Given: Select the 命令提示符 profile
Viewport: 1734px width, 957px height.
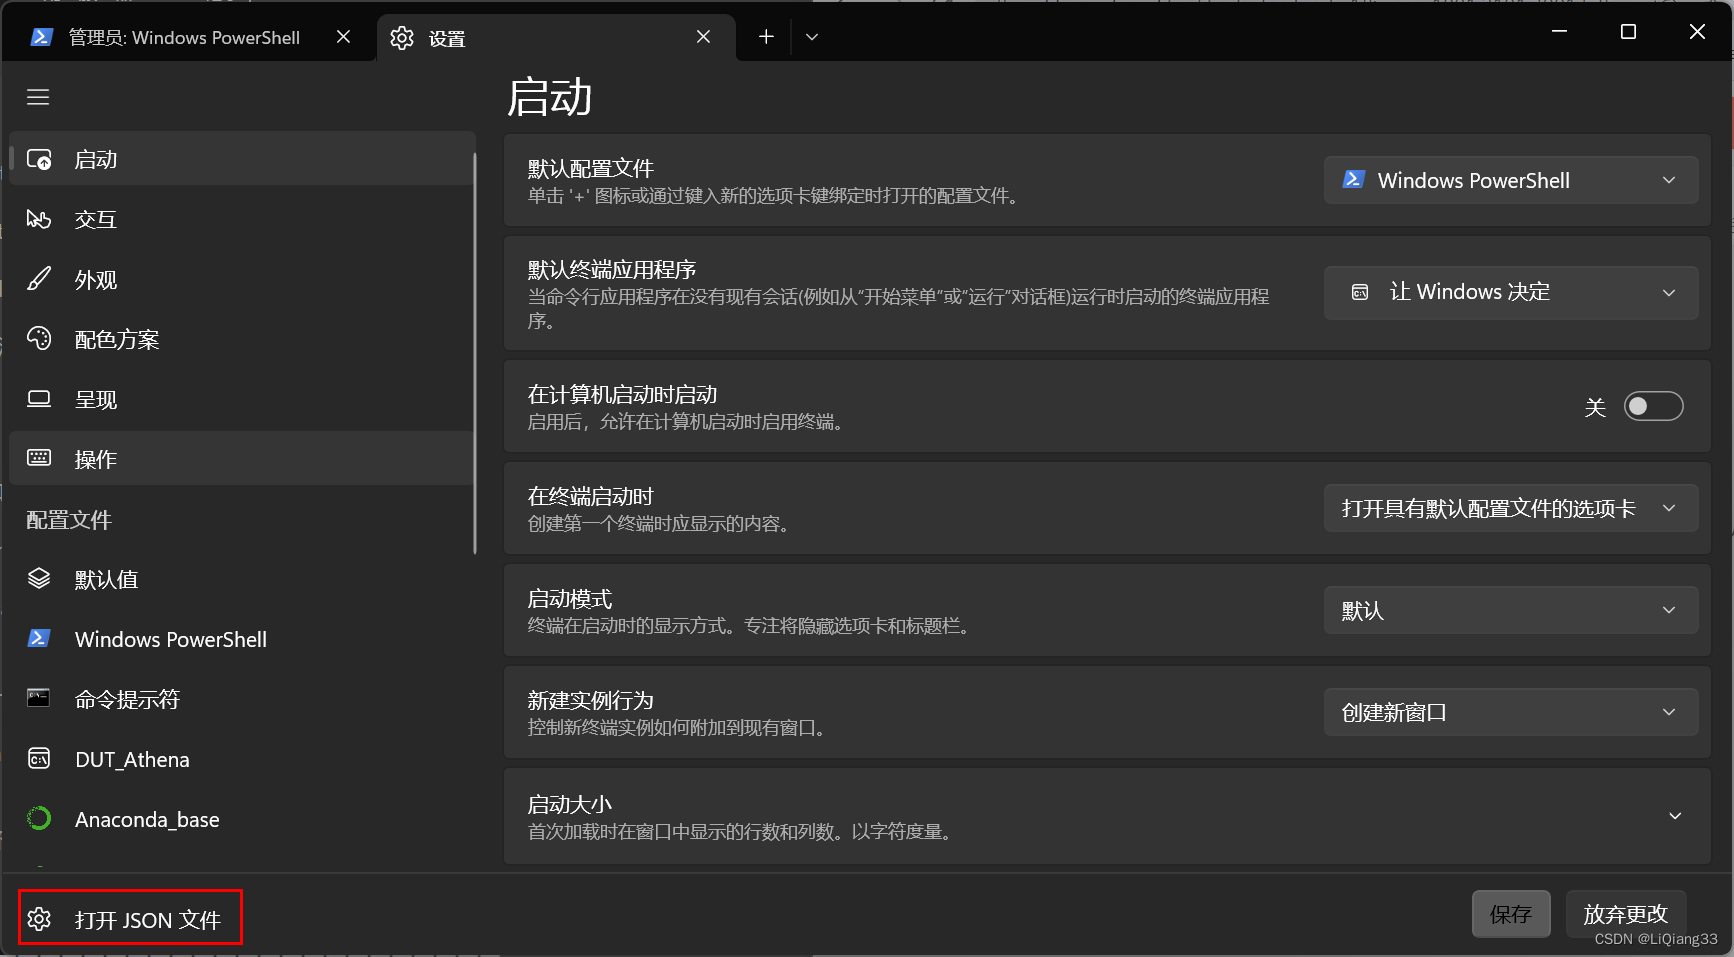Looking at the screenshot, I should click(x=127, y=699).
